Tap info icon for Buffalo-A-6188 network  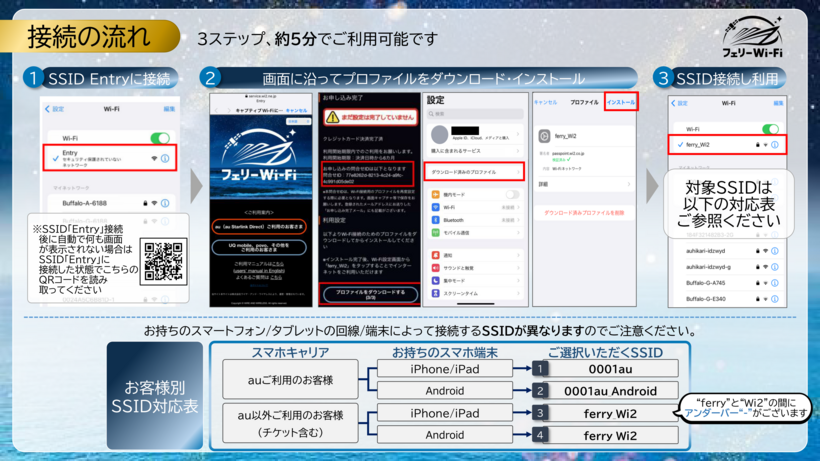coord(165,203)
